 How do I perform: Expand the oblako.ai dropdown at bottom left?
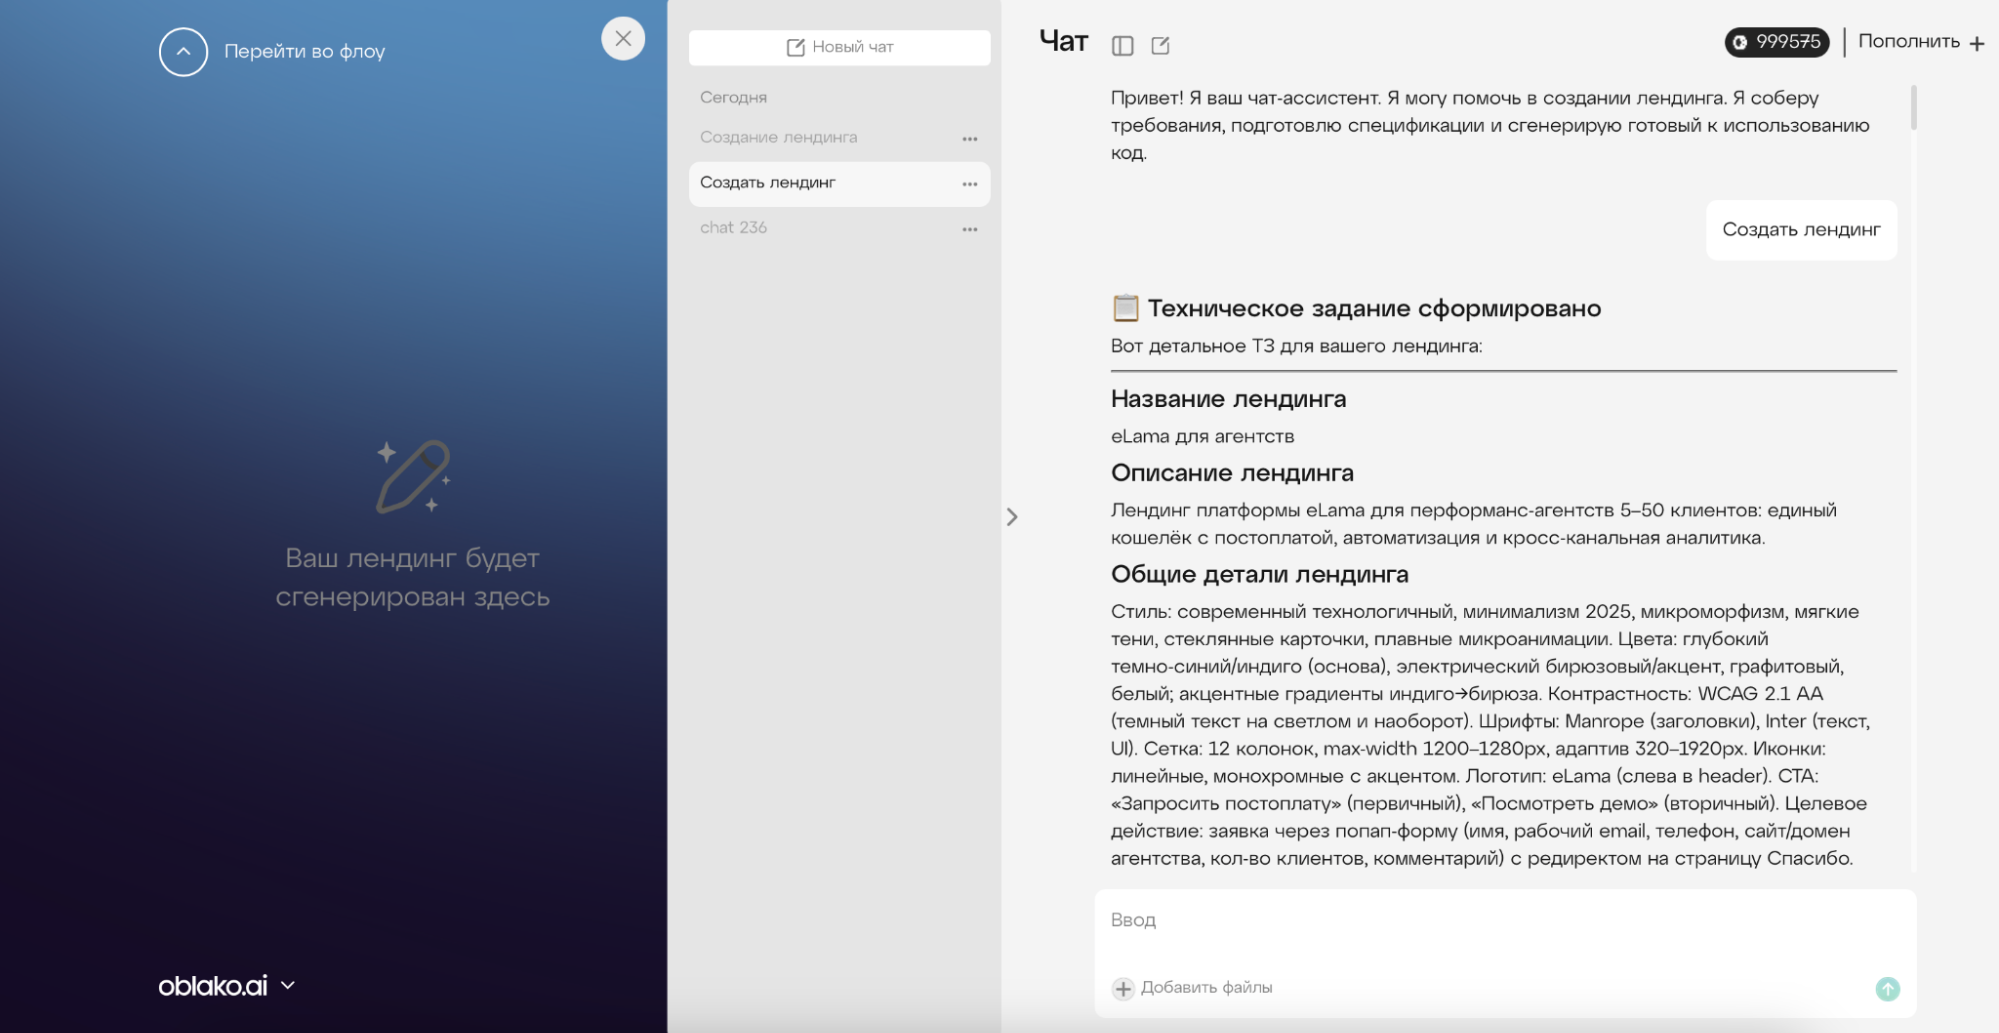(x=290, y=986)
